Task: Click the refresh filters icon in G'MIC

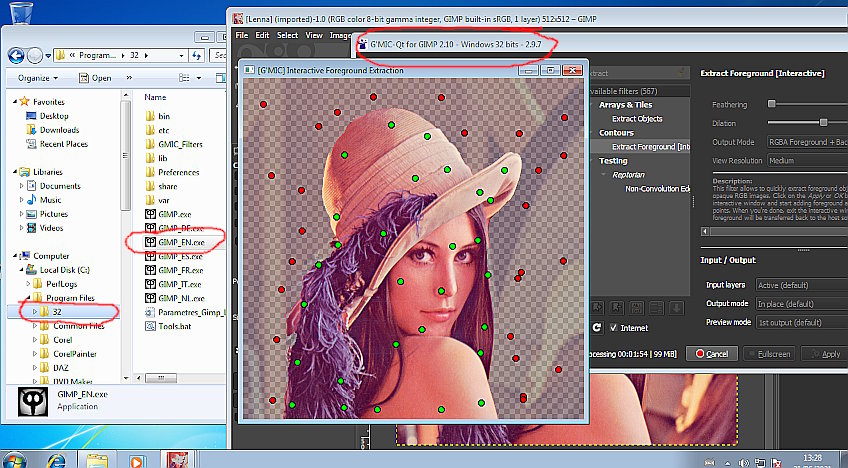Action: point(597,327)
